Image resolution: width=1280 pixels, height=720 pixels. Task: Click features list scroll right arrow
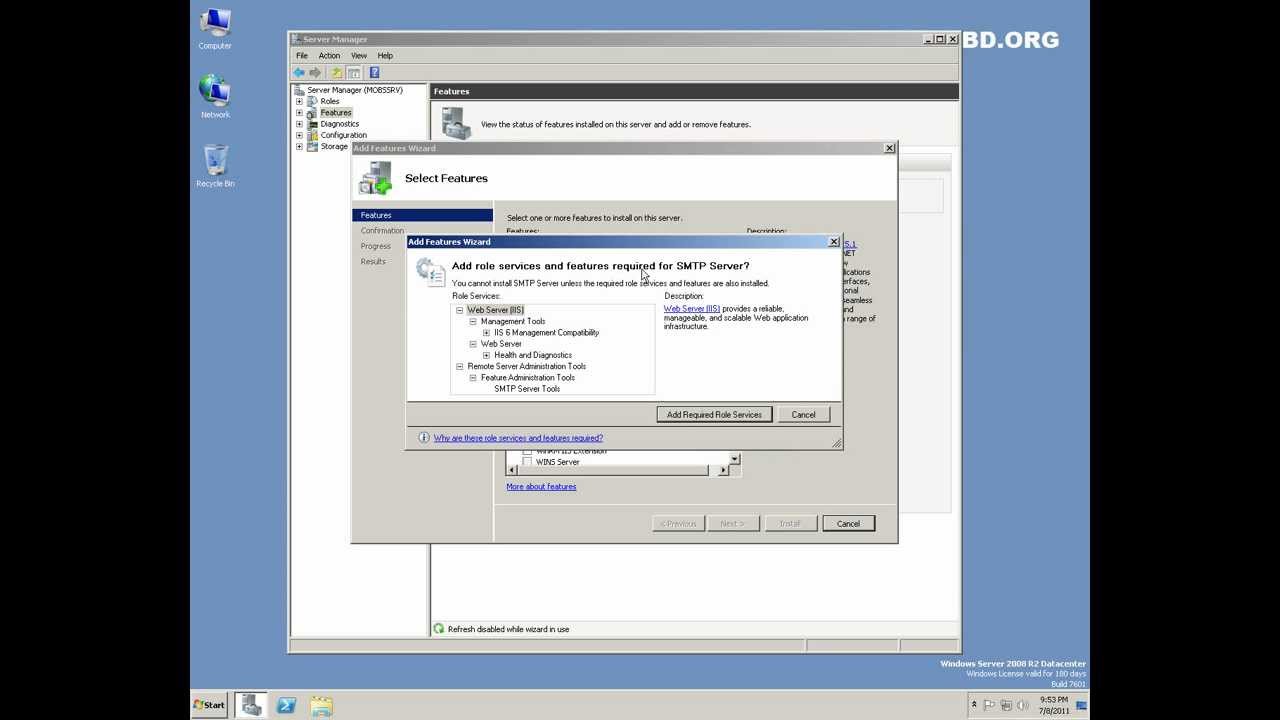[x=723, y=470]
